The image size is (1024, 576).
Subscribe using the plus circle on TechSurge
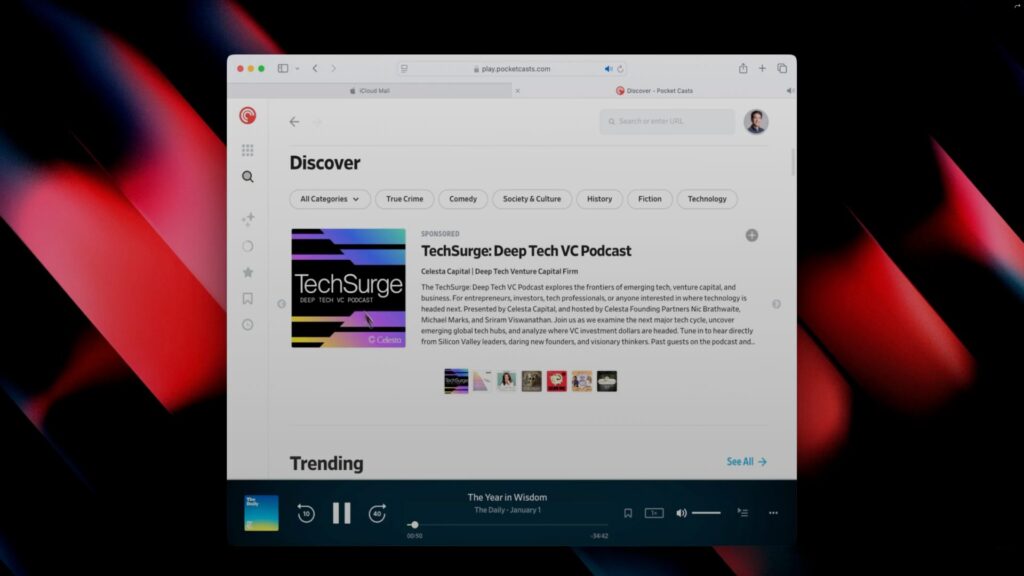(x=752, y=234)
